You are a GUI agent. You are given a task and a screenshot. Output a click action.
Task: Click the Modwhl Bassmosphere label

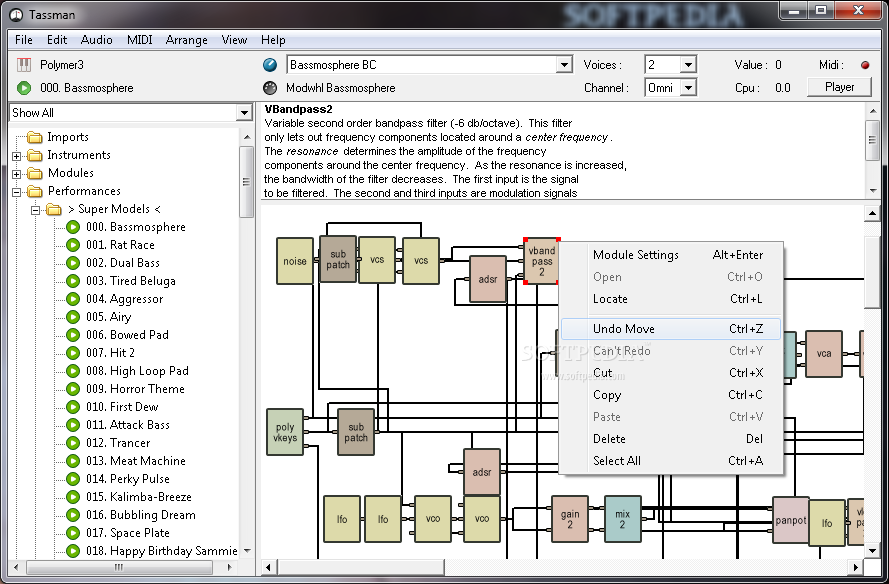point(341,88)
